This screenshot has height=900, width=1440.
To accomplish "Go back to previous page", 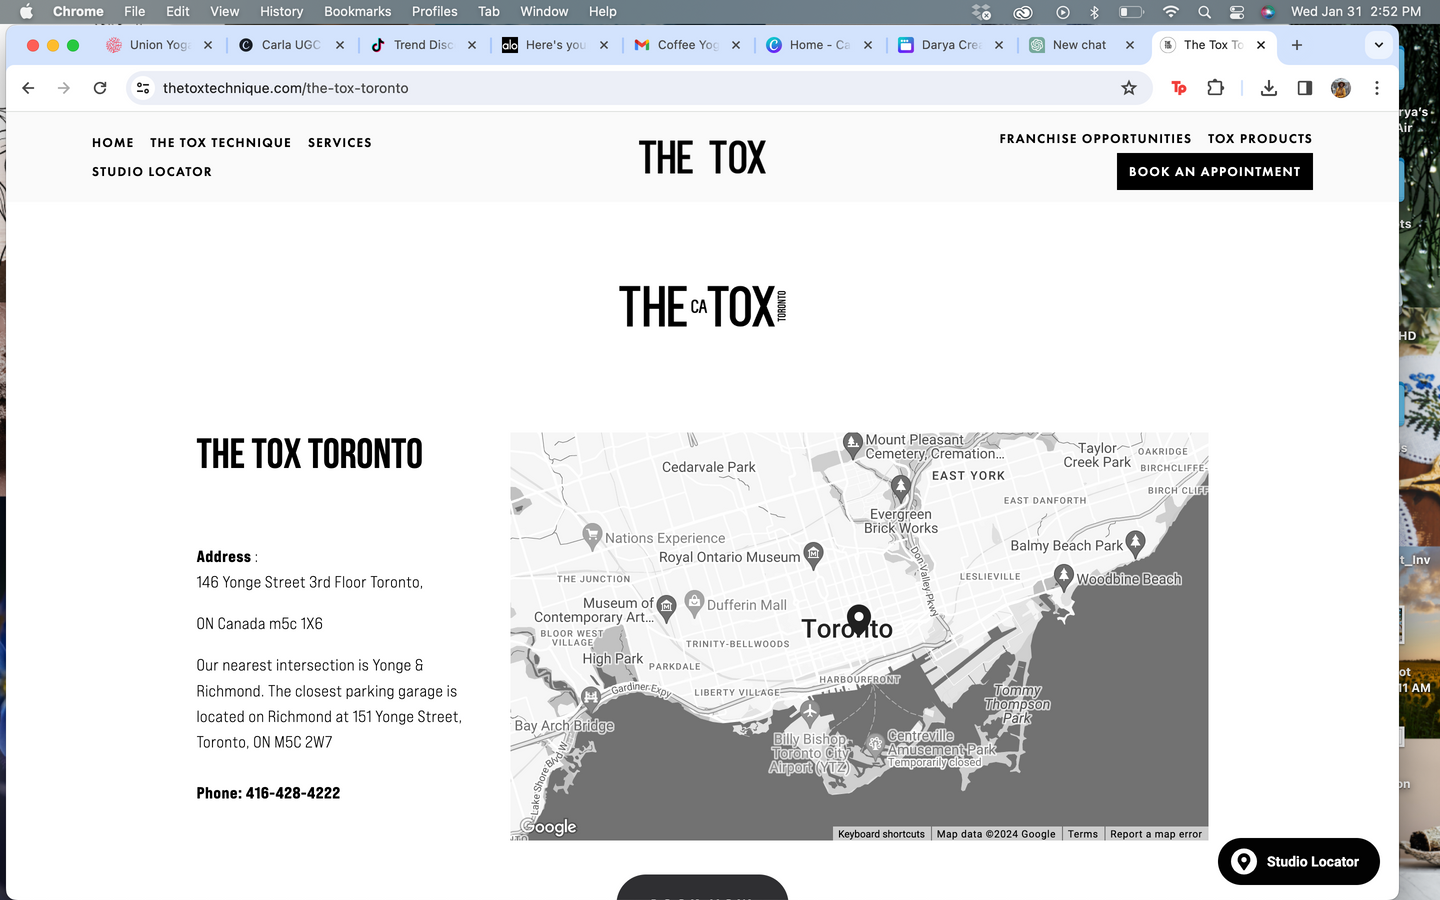I will coord(28,88).
